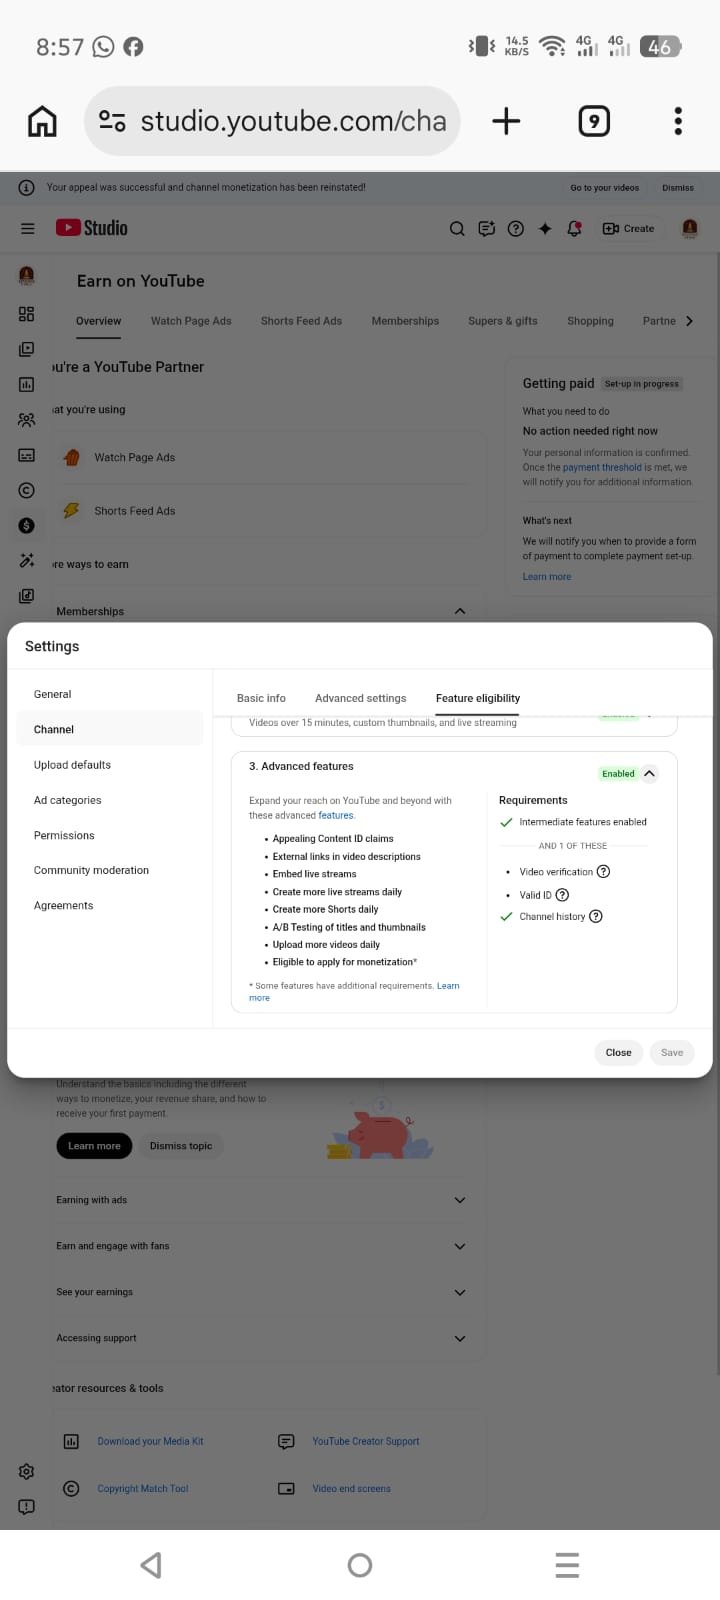The height and width of the screenshot is (1600, 720).
Task: Open a new browser tab with plus icon
Action: coord(506,121)
